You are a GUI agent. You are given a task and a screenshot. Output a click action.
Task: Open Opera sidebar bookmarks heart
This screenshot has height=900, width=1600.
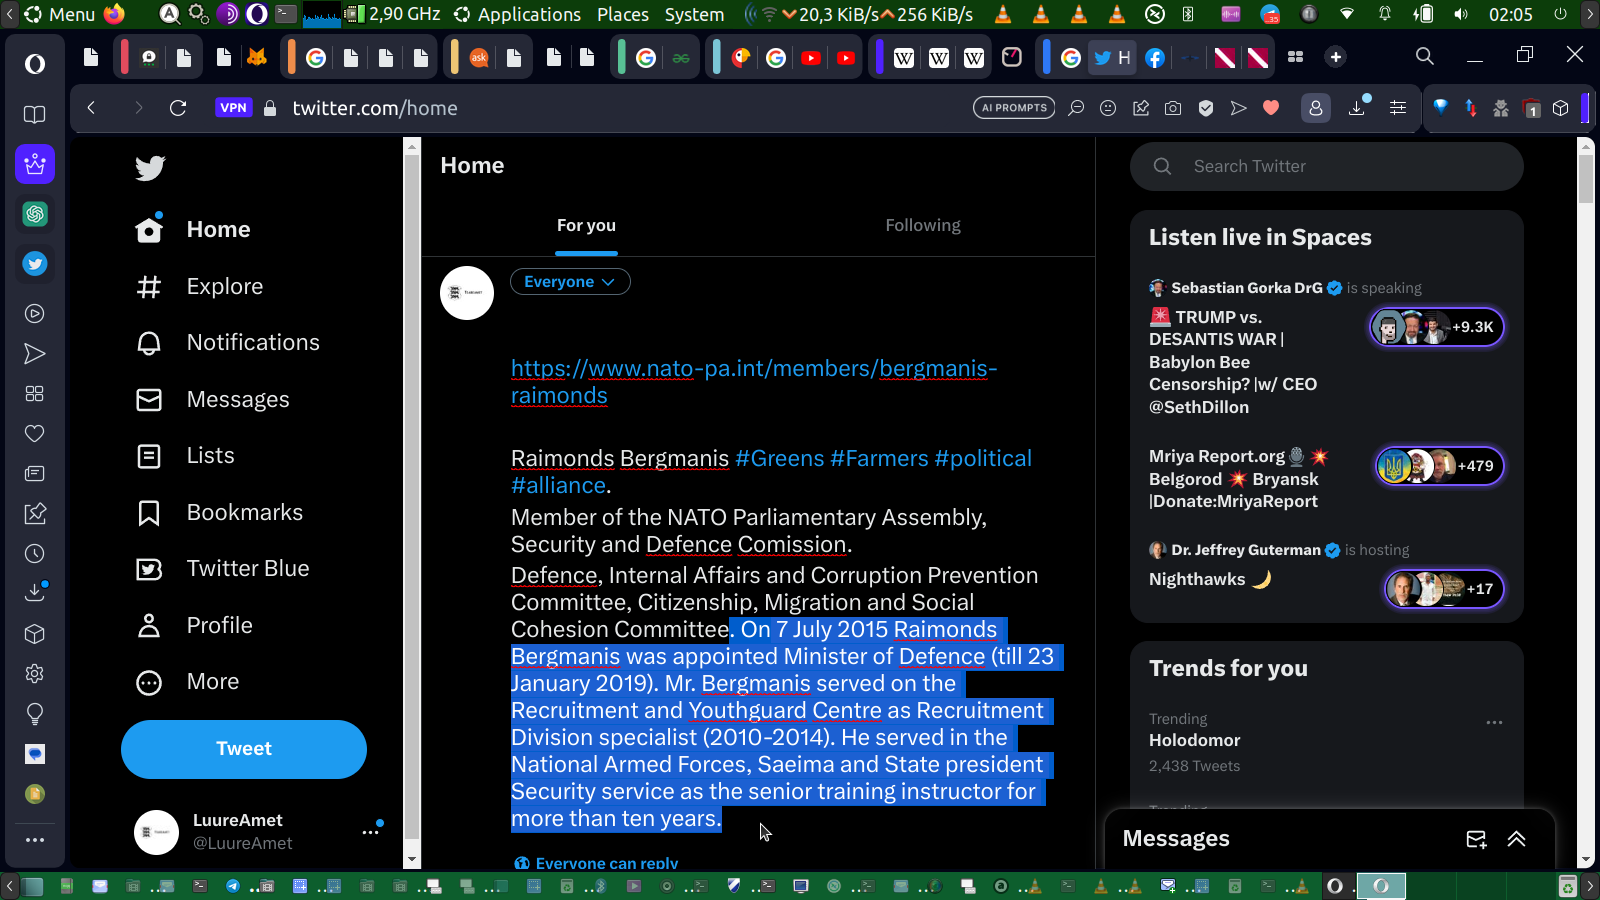35,434
